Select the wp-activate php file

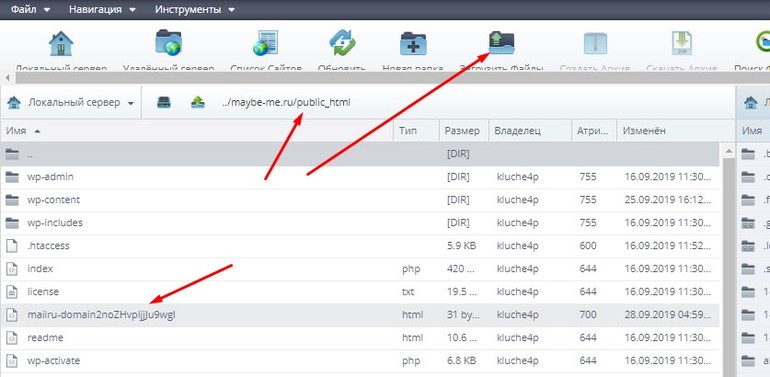tap(360, 361)
